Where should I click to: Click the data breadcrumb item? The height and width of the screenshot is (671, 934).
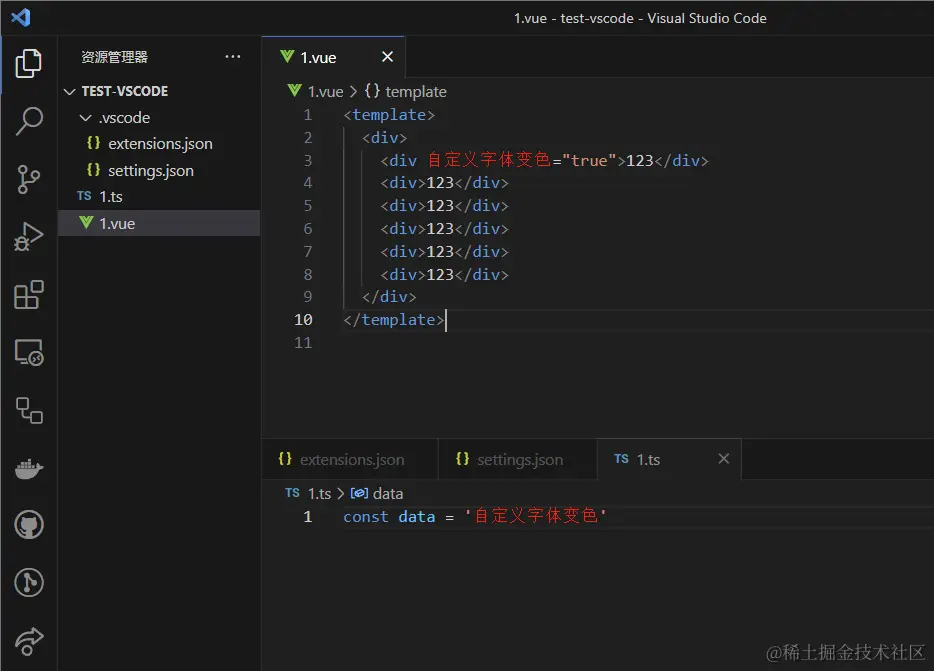(388, 493)
